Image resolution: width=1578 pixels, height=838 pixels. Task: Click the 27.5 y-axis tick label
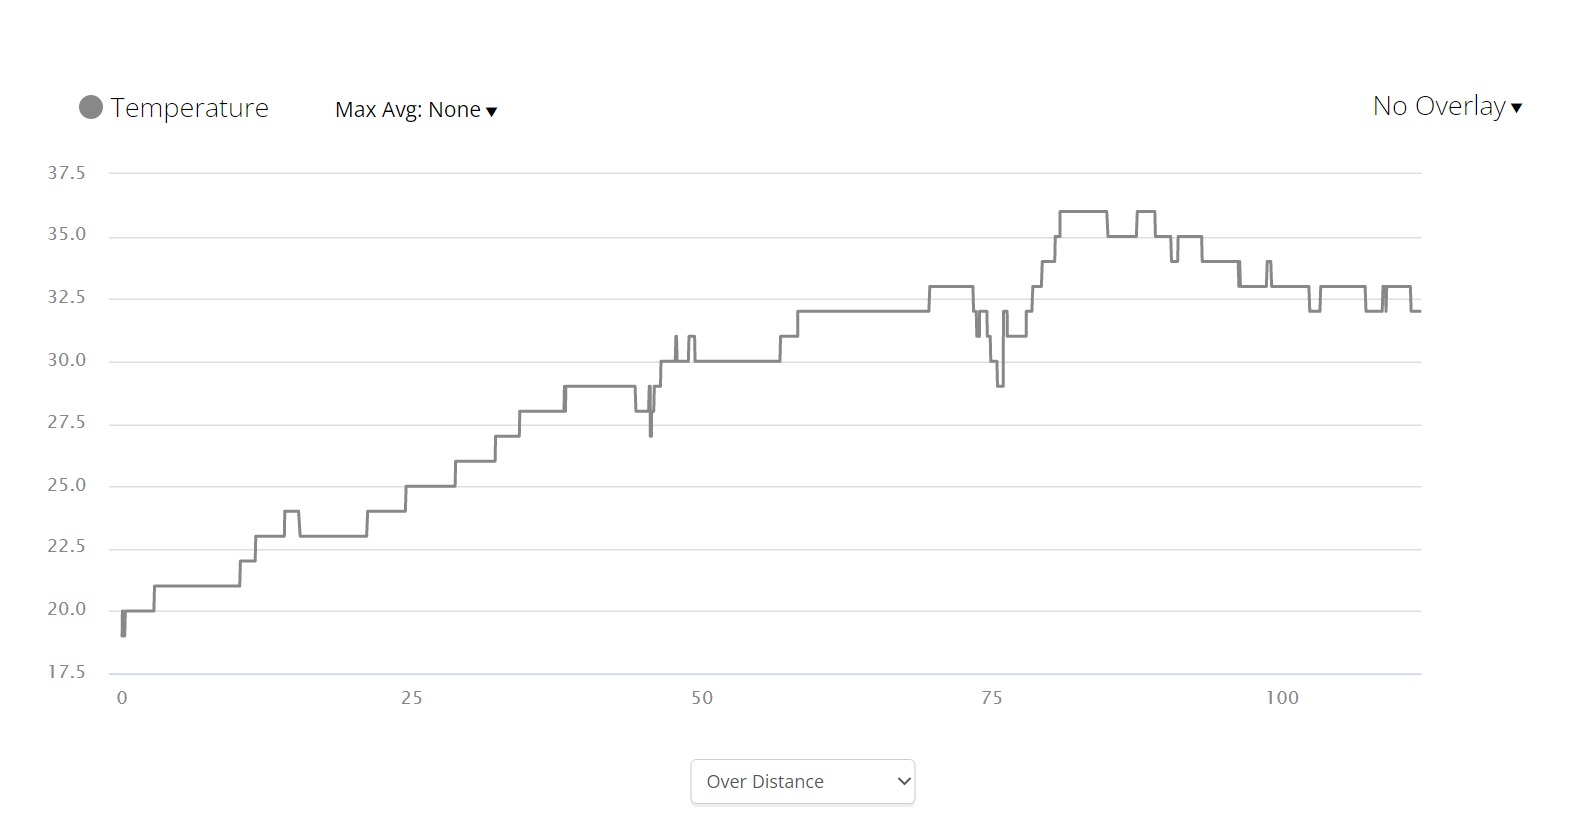[x=67, y=423]
